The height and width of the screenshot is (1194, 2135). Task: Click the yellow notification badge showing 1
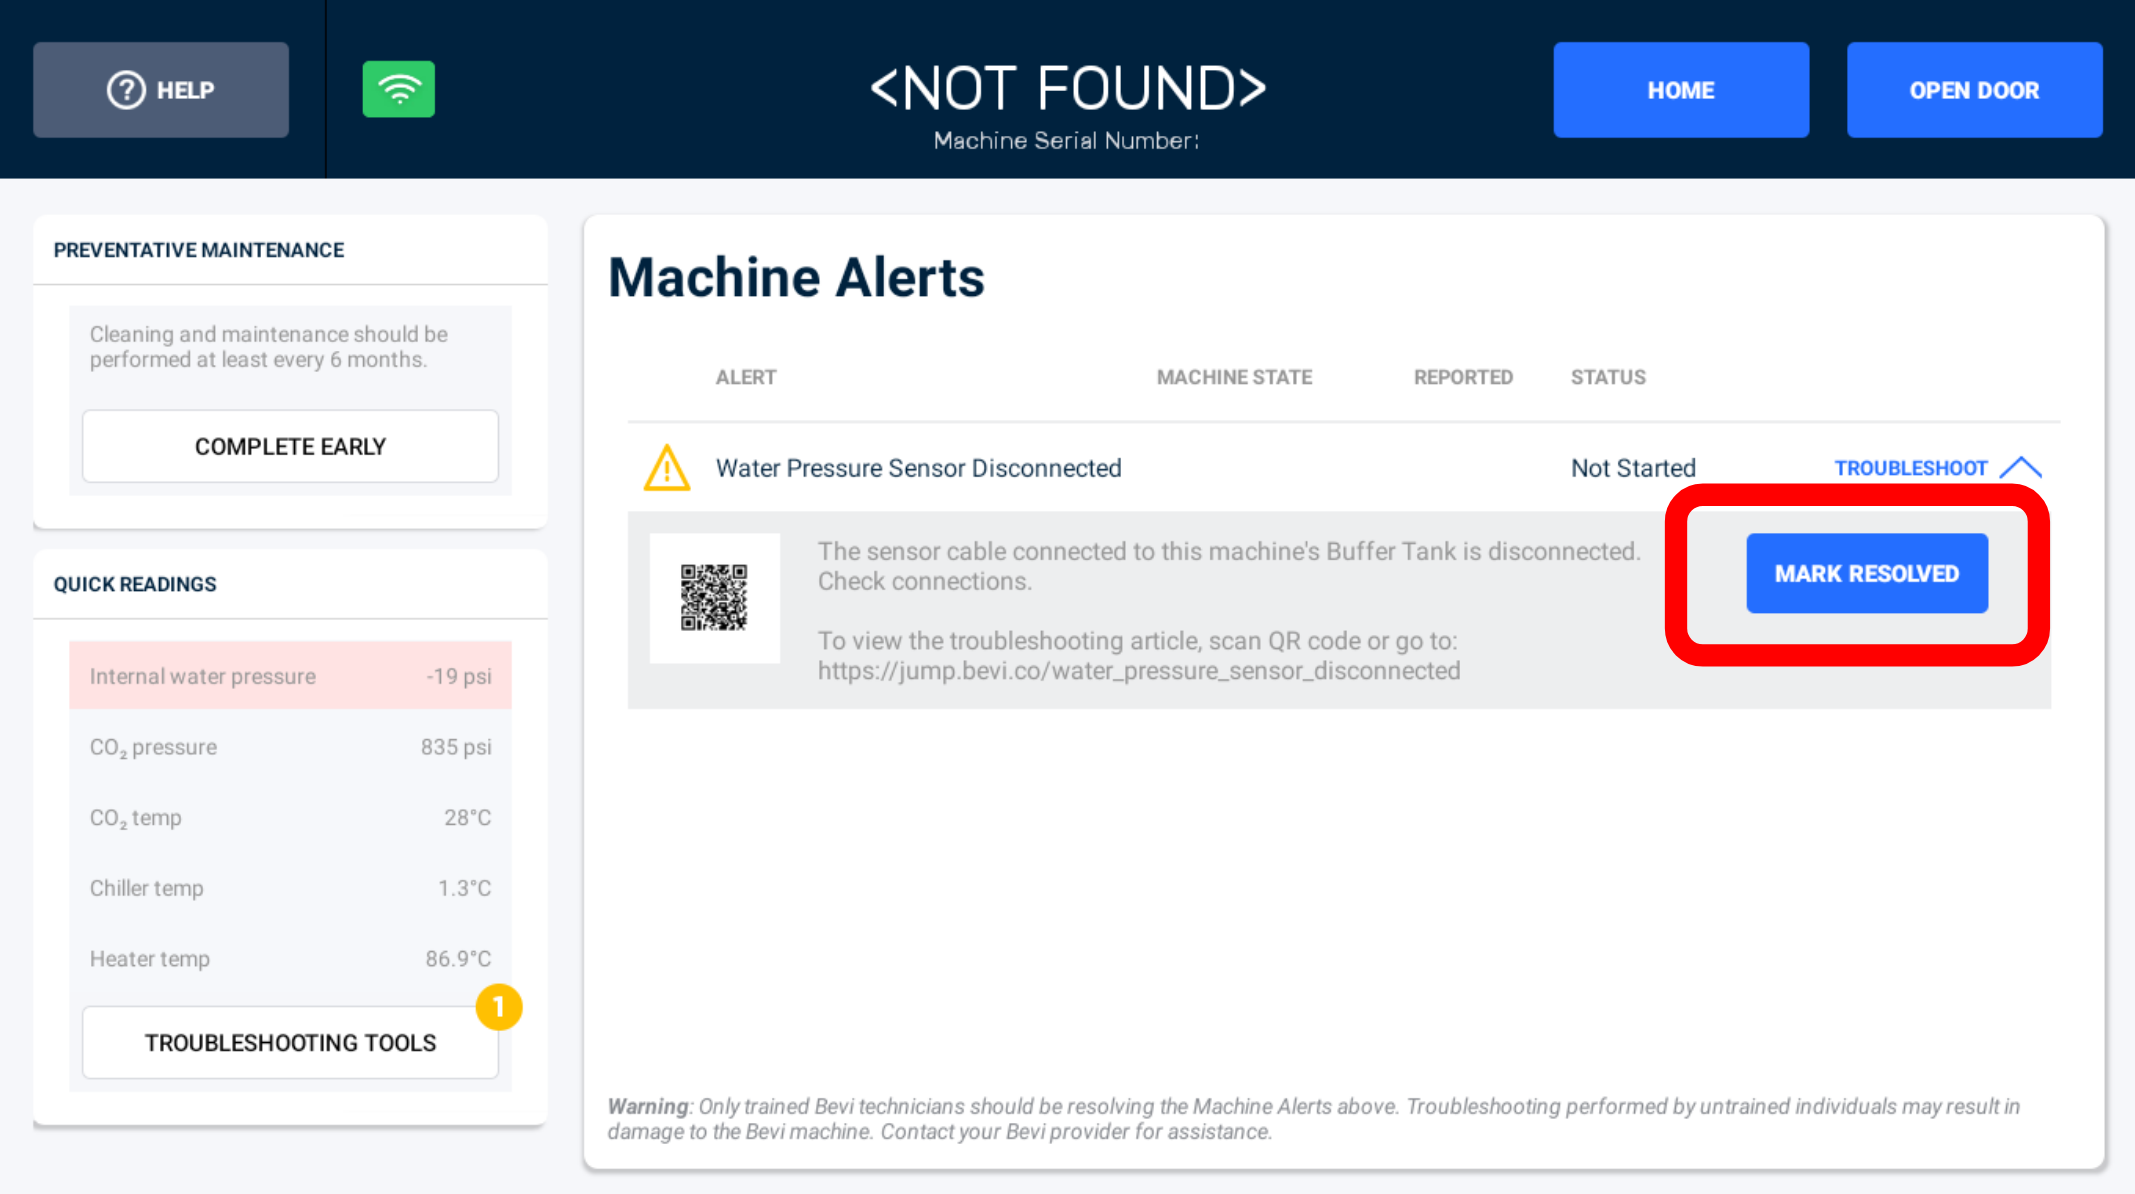pyautogui.click(x=499, y=1007)
